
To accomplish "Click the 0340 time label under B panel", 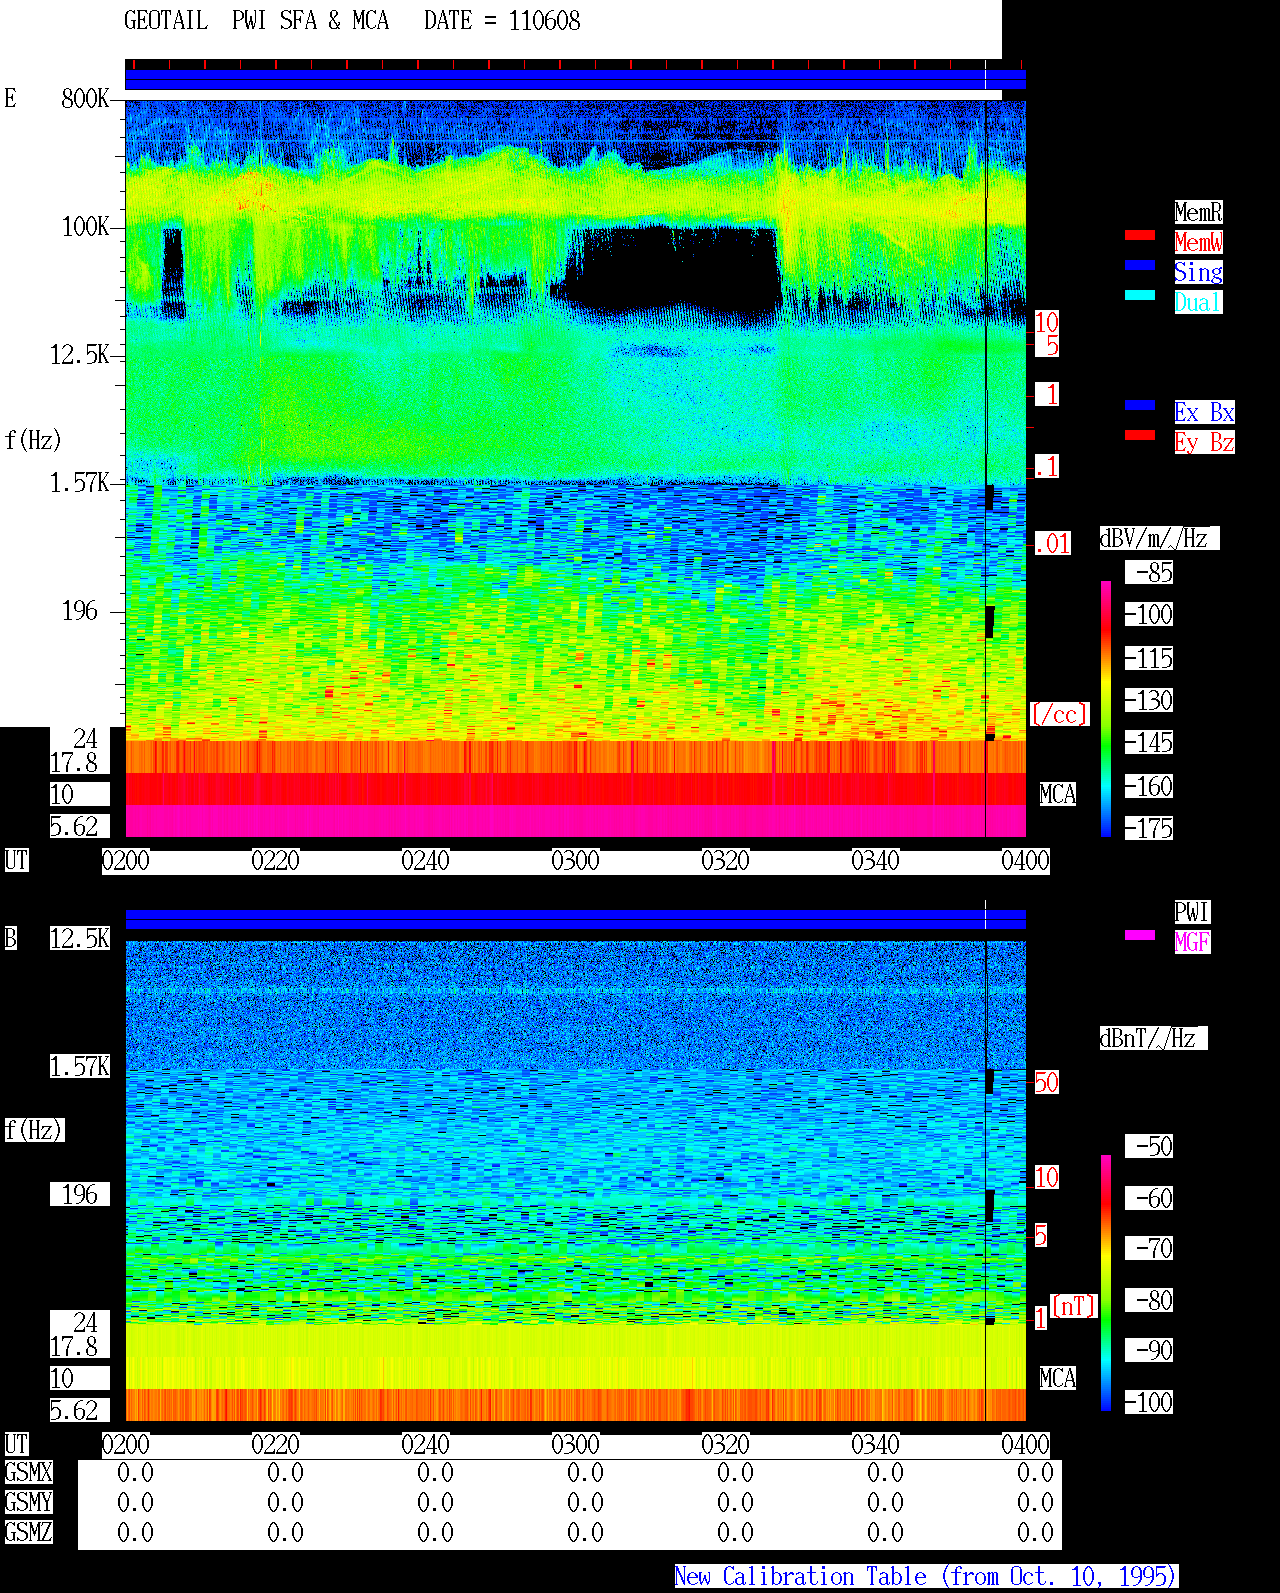I will pyautogui.click(x=876, y=1445).
